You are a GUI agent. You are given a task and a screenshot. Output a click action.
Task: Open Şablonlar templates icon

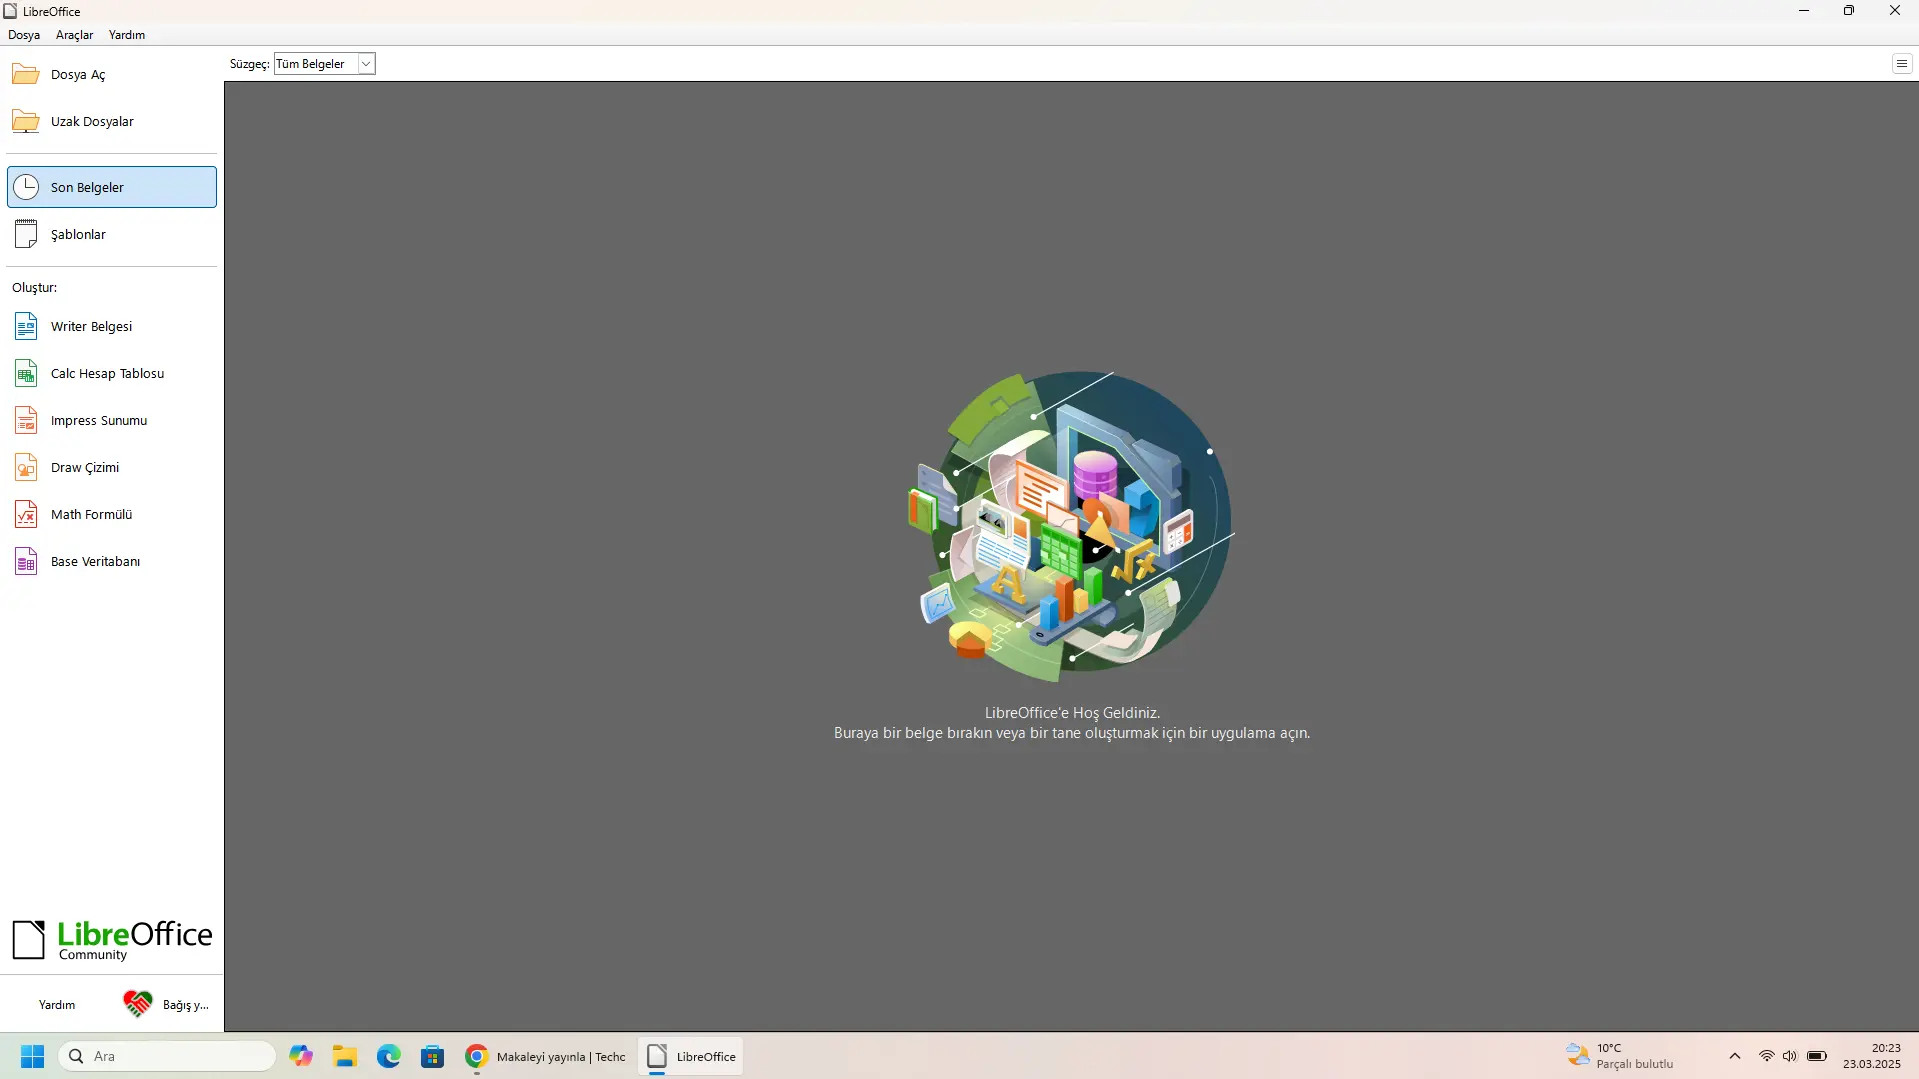tap(26, 234)
